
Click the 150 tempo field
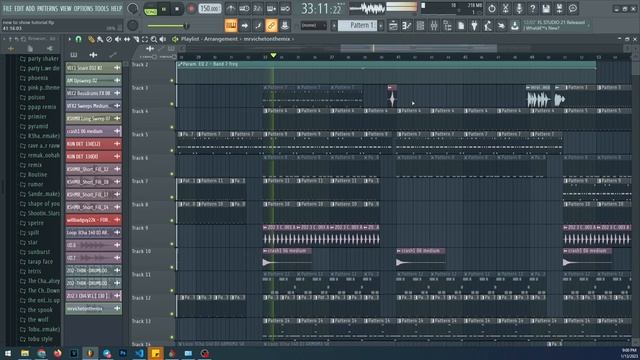[x=209, y=9]
